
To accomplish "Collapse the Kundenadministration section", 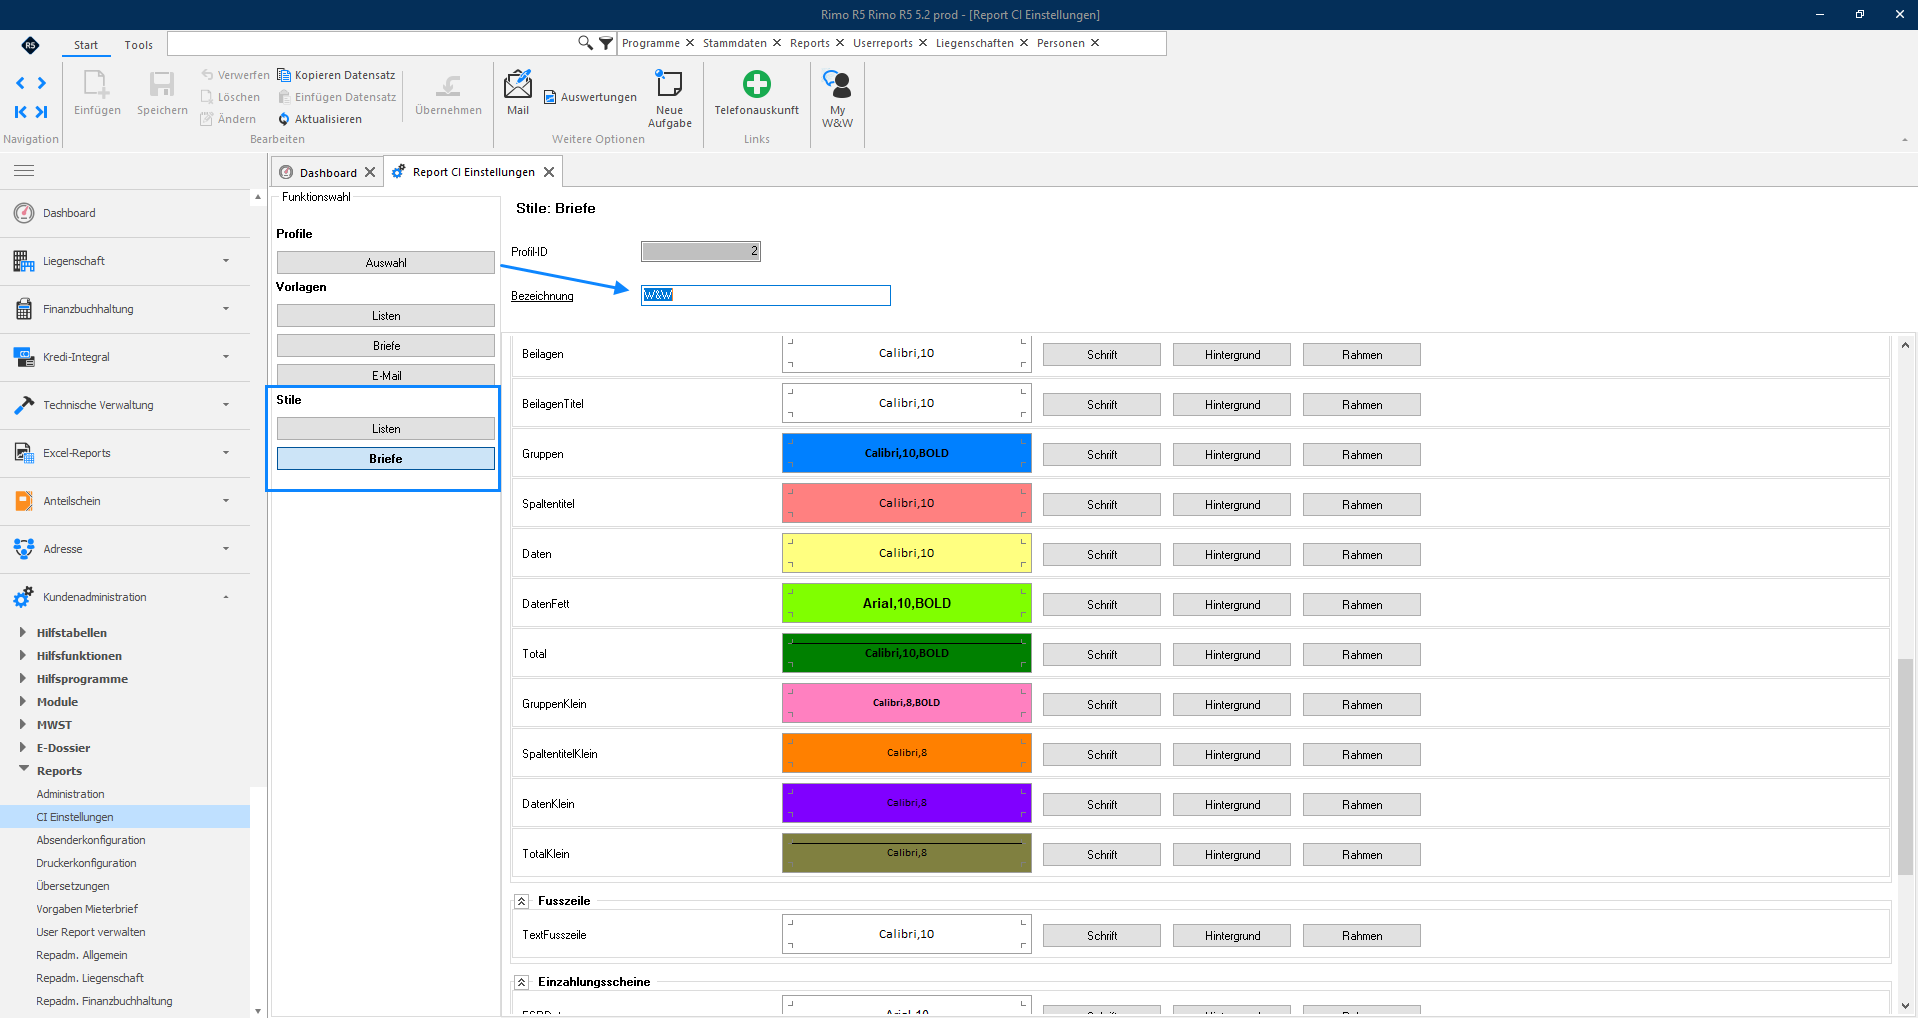I will coord(125,597).
